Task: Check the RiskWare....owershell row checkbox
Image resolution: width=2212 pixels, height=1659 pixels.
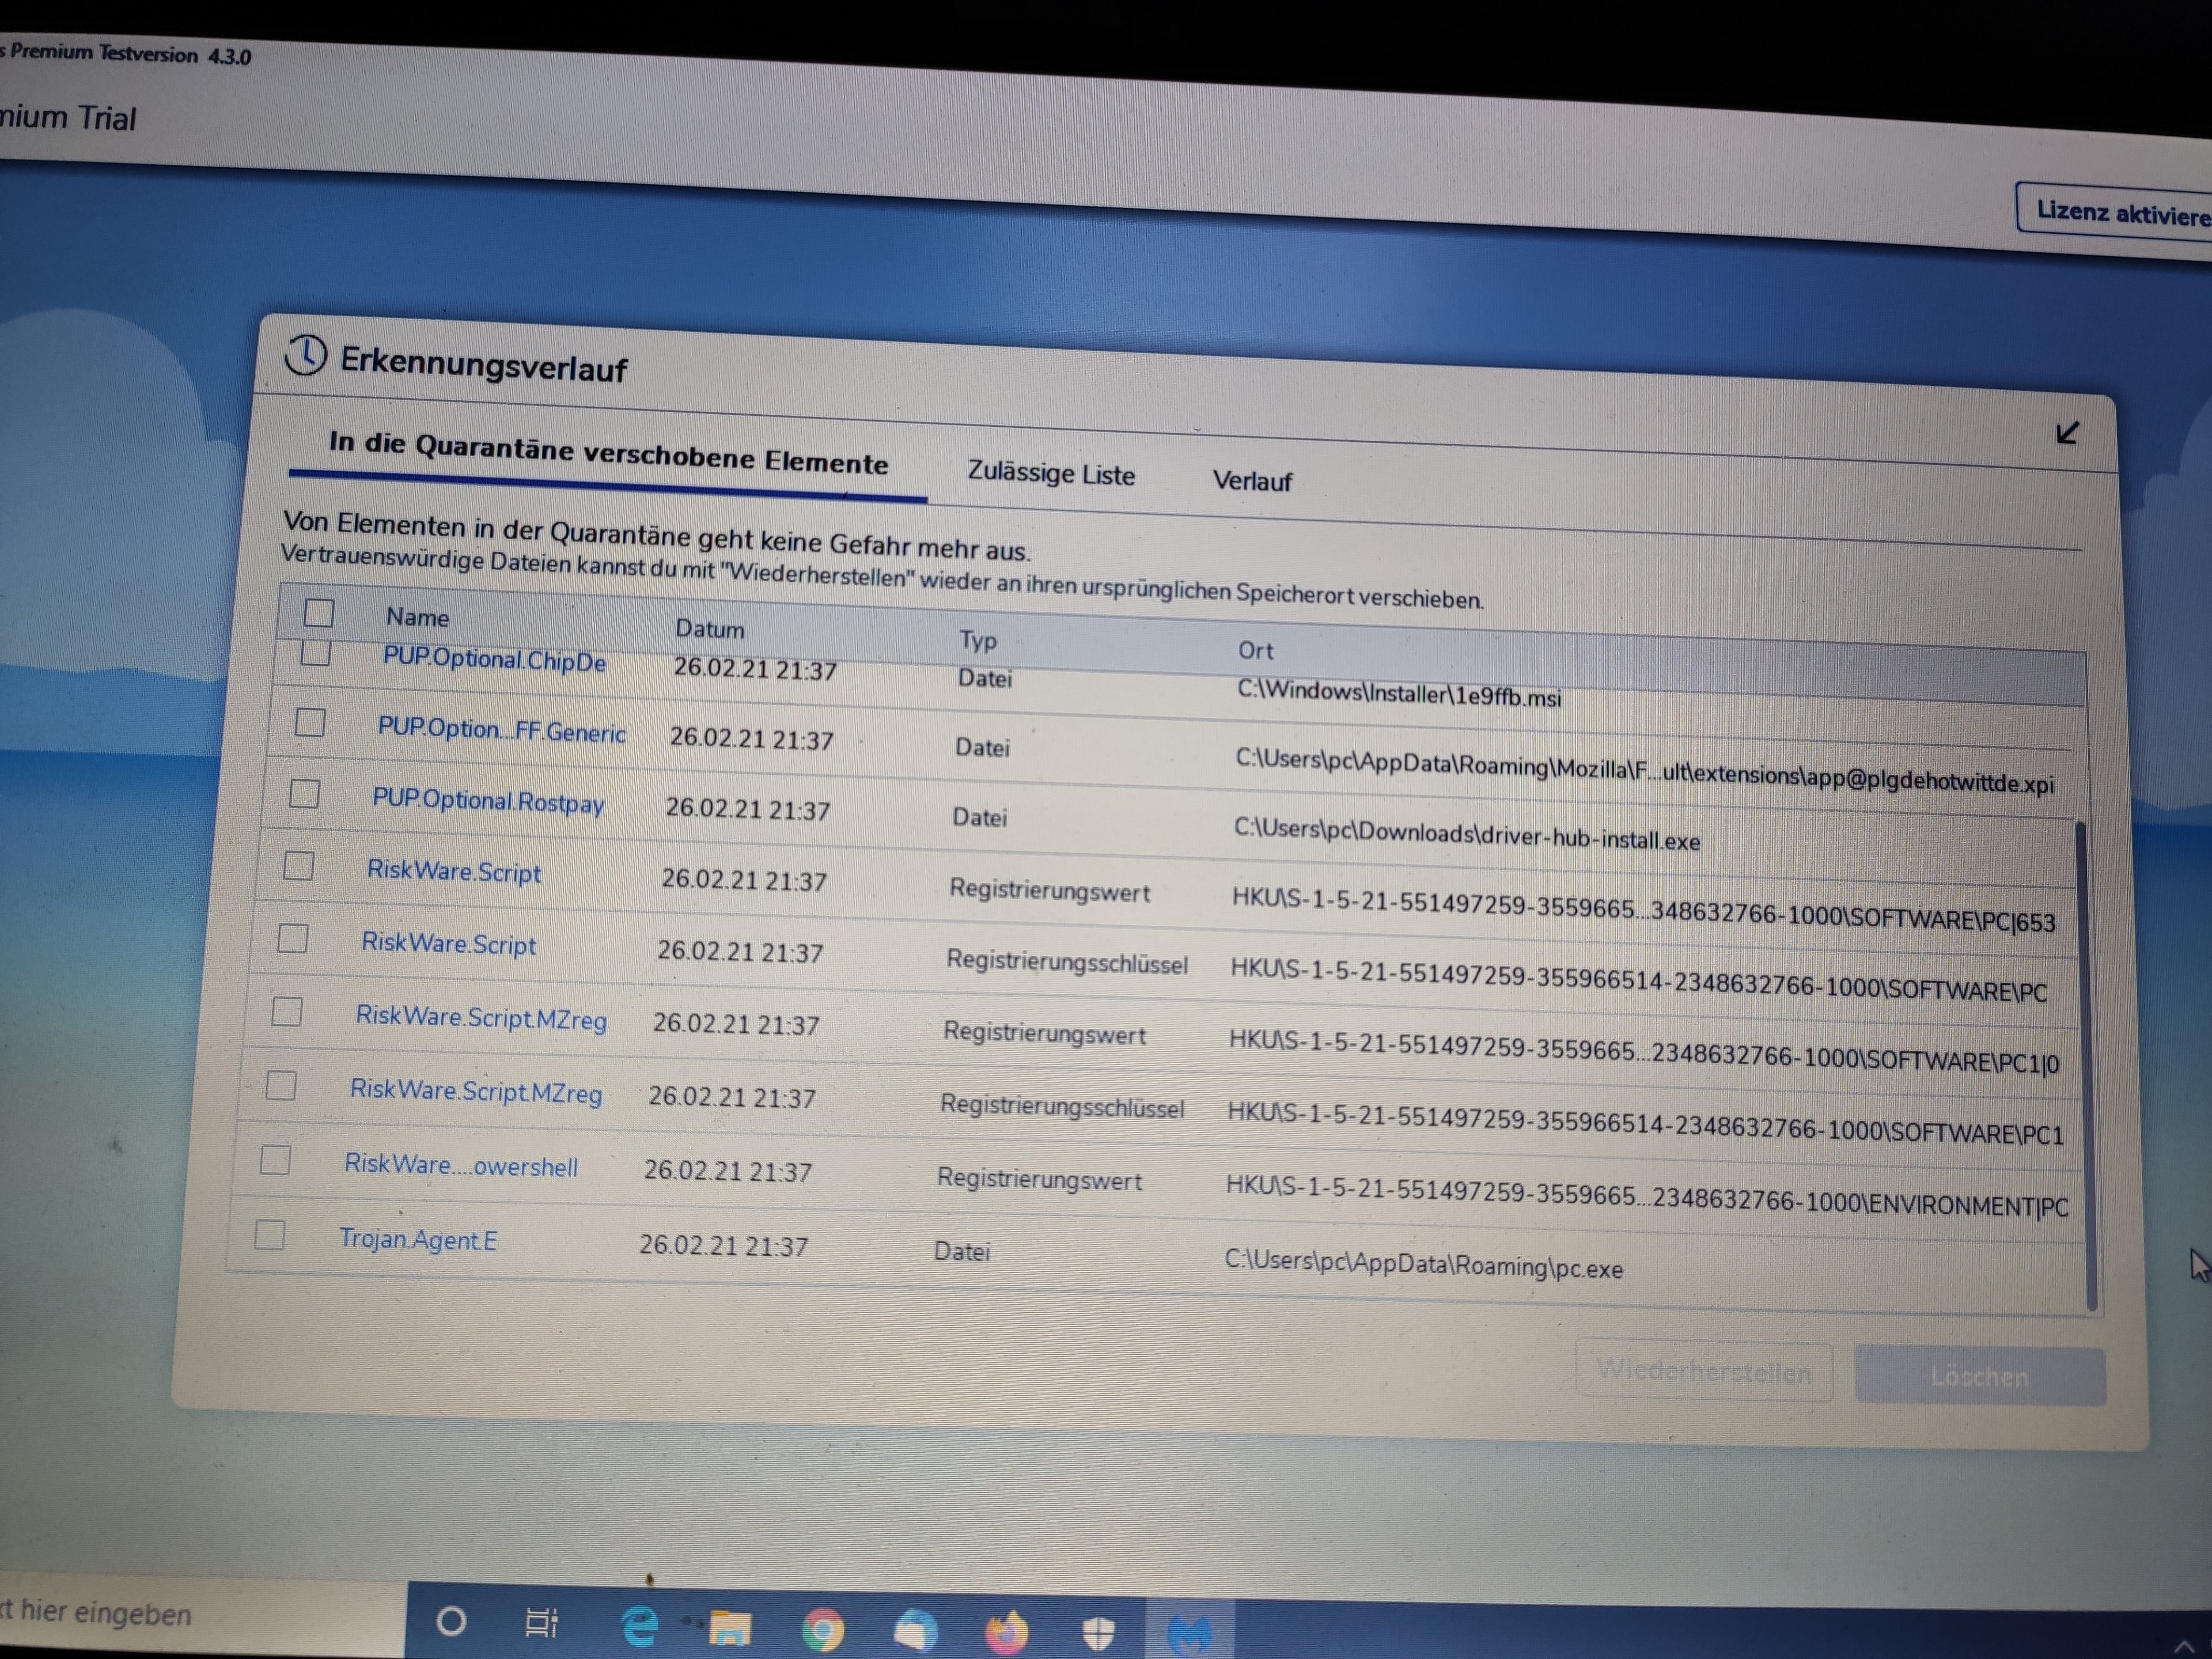Action: coord(275,1160)
